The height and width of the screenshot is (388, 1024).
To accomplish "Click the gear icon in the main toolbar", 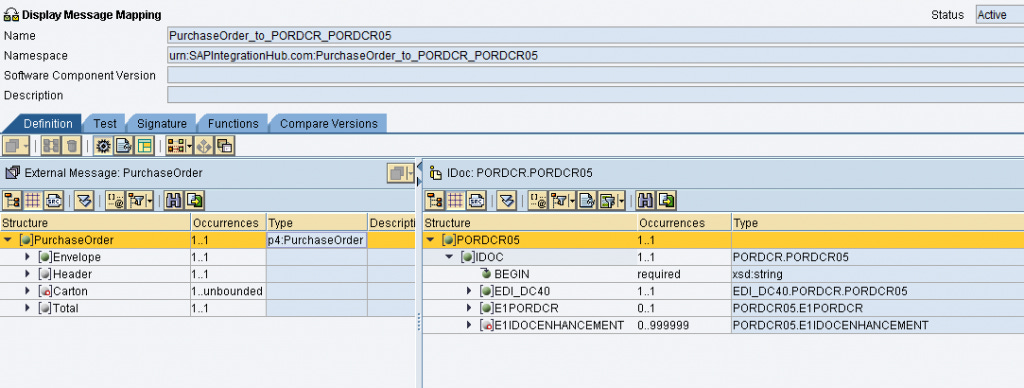I will [103, 146].
